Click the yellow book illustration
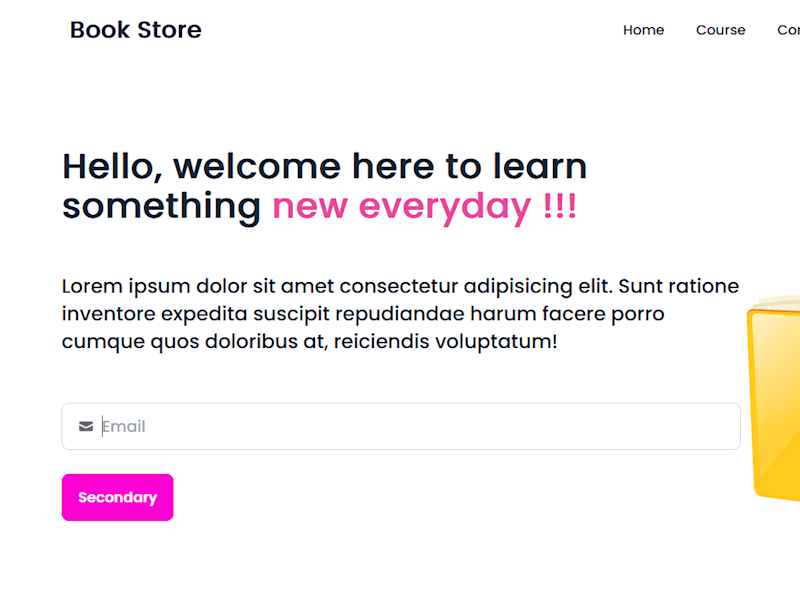This screenshot has width=800, height=600. [x=773, y=399]
